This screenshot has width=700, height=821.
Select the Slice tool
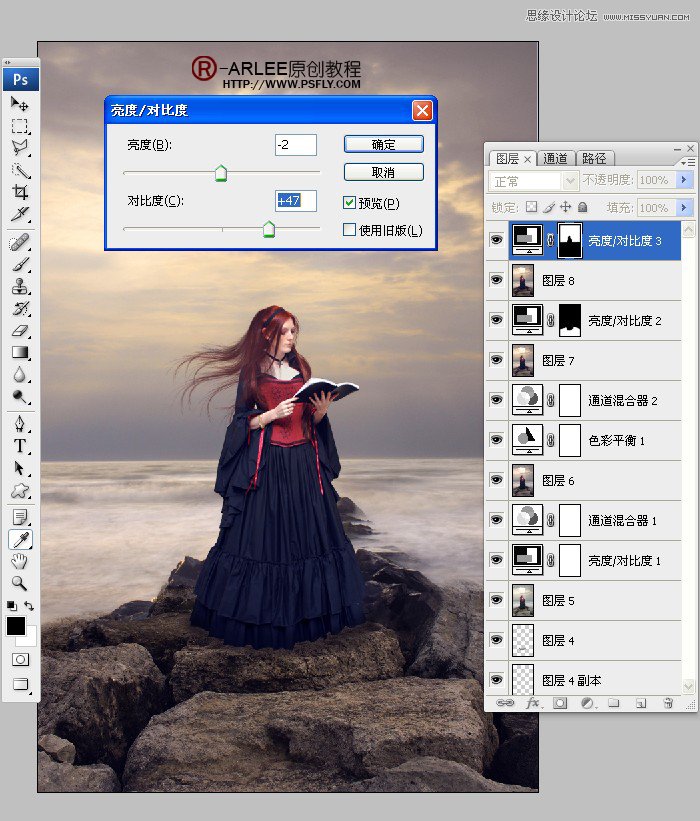click(x=20, y=214)
